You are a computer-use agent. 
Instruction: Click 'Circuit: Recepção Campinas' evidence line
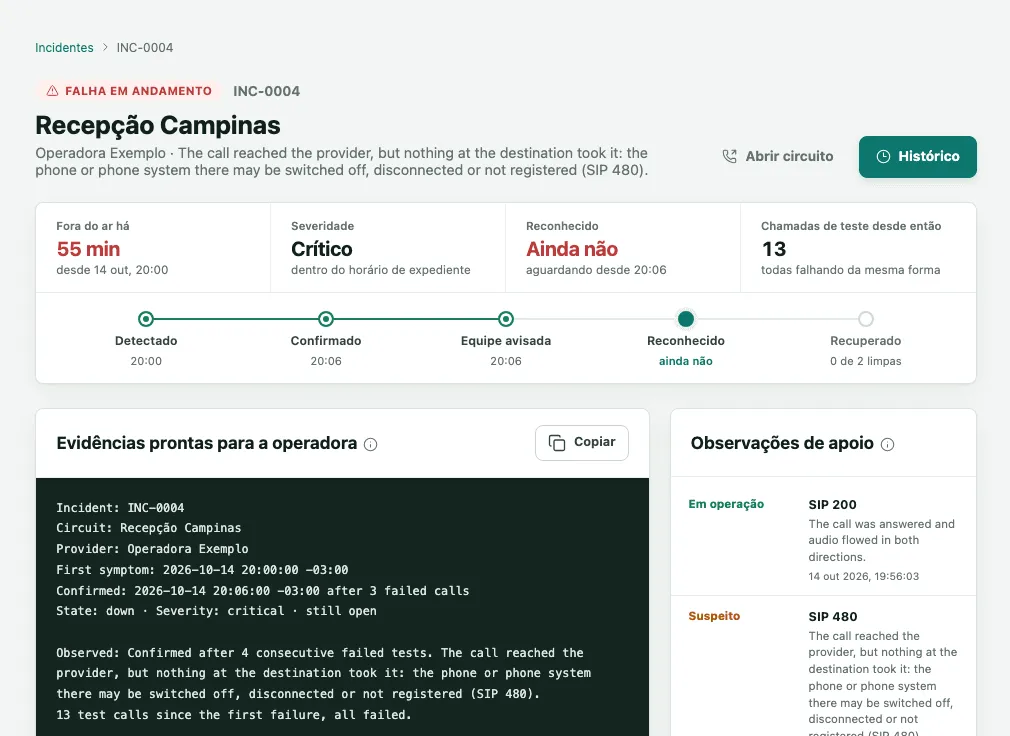point(149,528)
